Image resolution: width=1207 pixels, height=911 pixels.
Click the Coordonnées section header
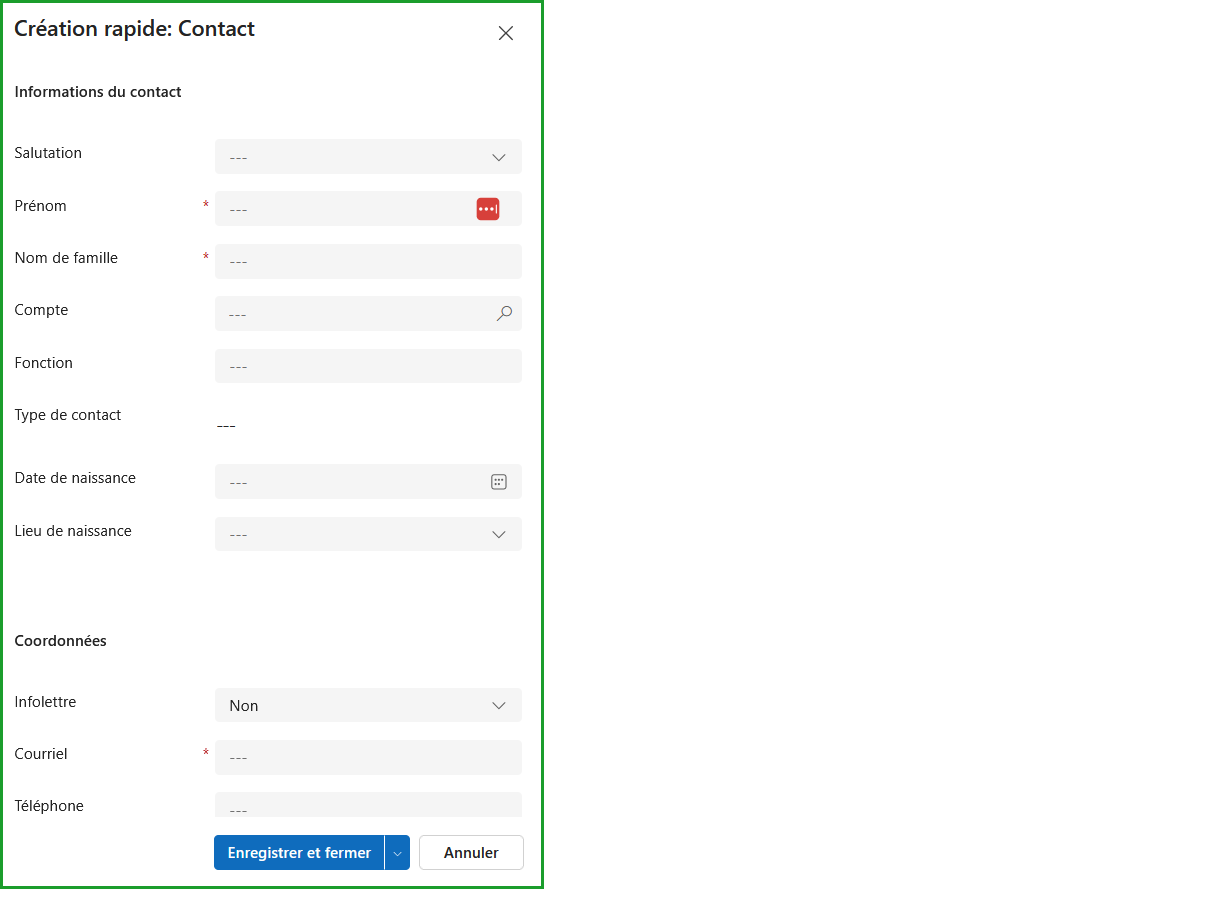point(61,640)
